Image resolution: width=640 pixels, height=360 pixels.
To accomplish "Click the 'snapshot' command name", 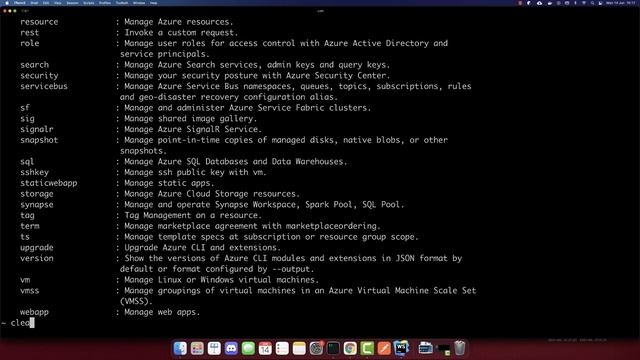I will (39, 140).
